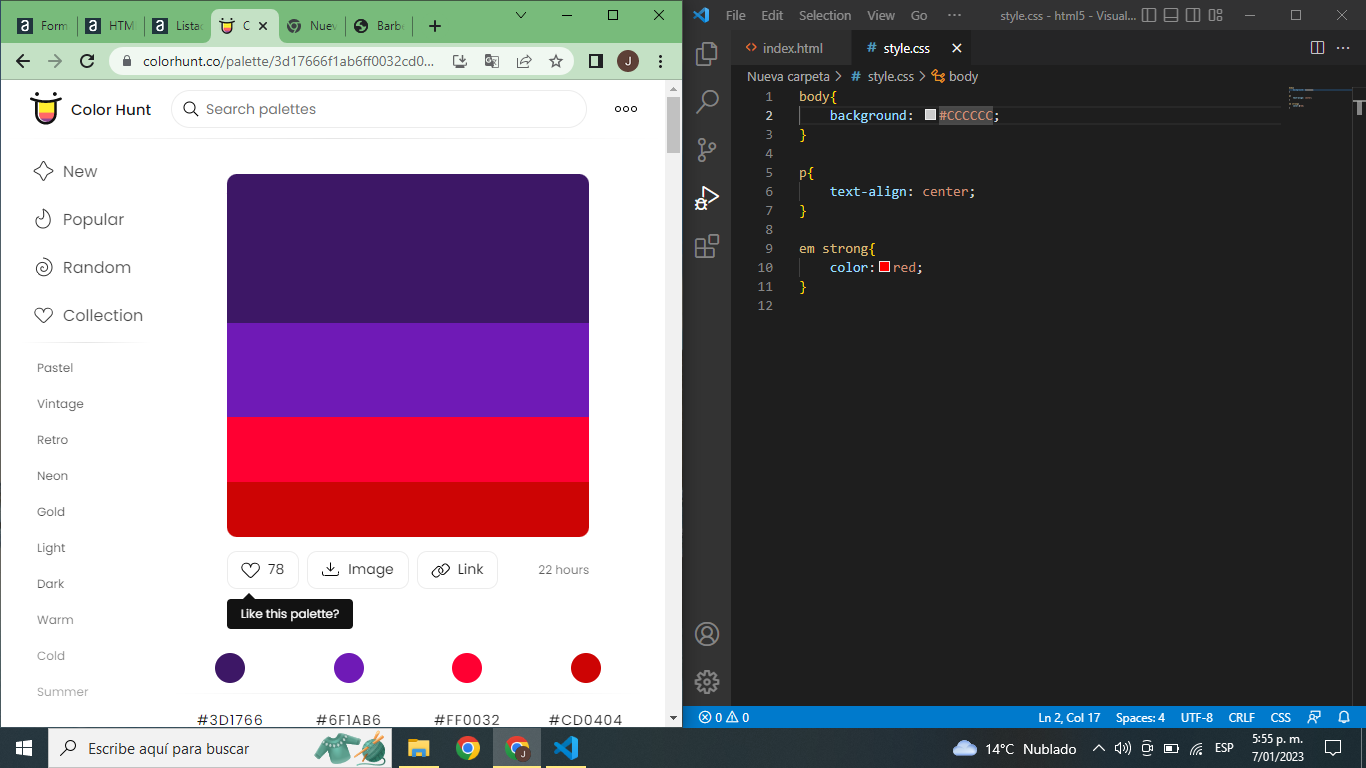
Task: Open the VS Code Search view
Action: 707,101
